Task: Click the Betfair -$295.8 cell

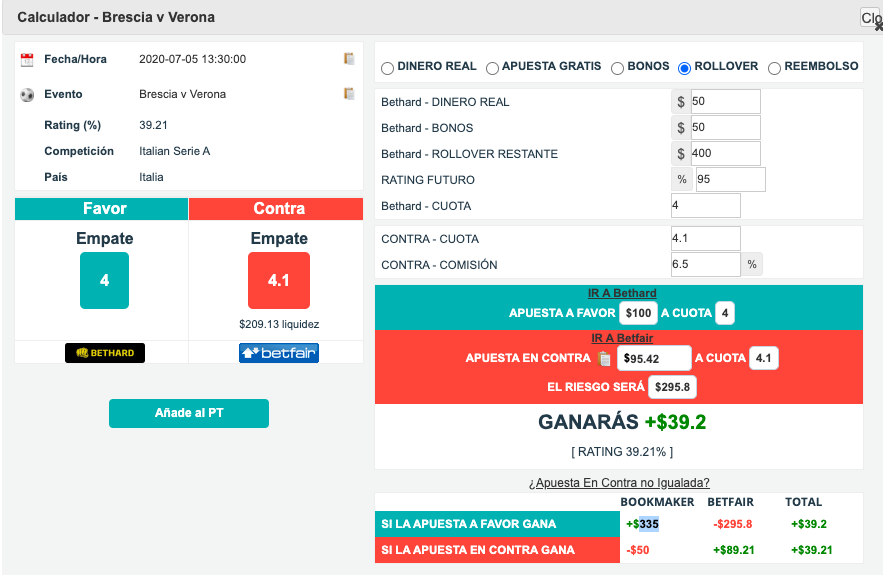Action: coord(733,524)
